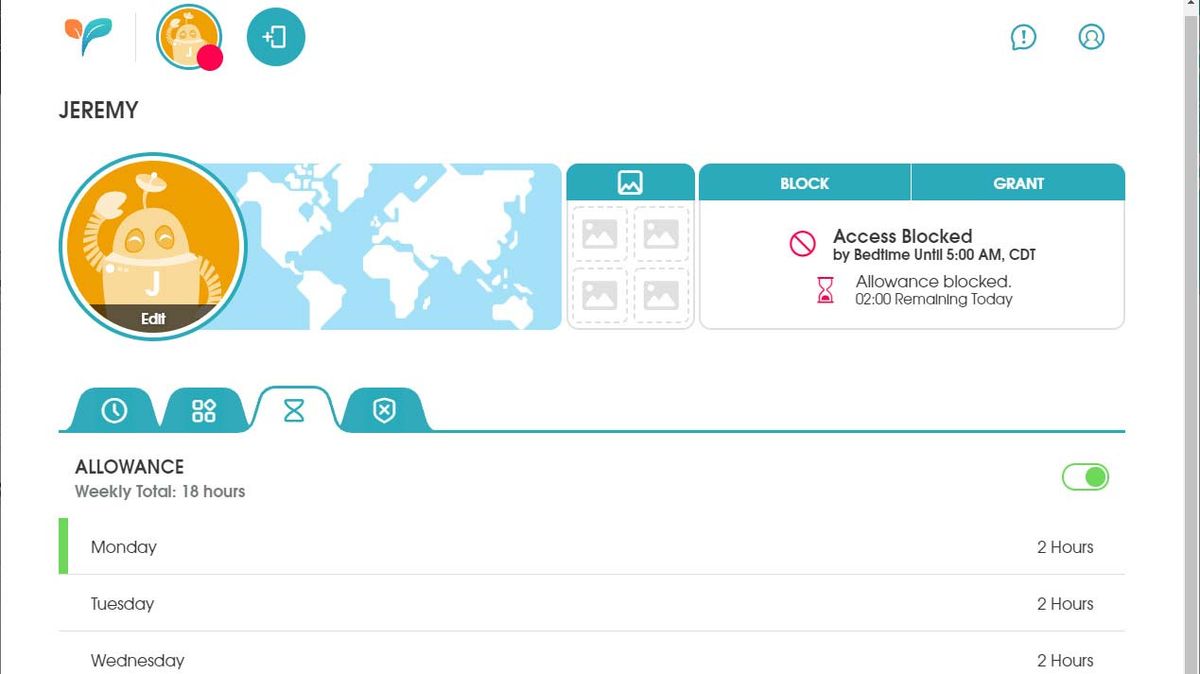Open the Monday hours selector

click(1064, 547)
